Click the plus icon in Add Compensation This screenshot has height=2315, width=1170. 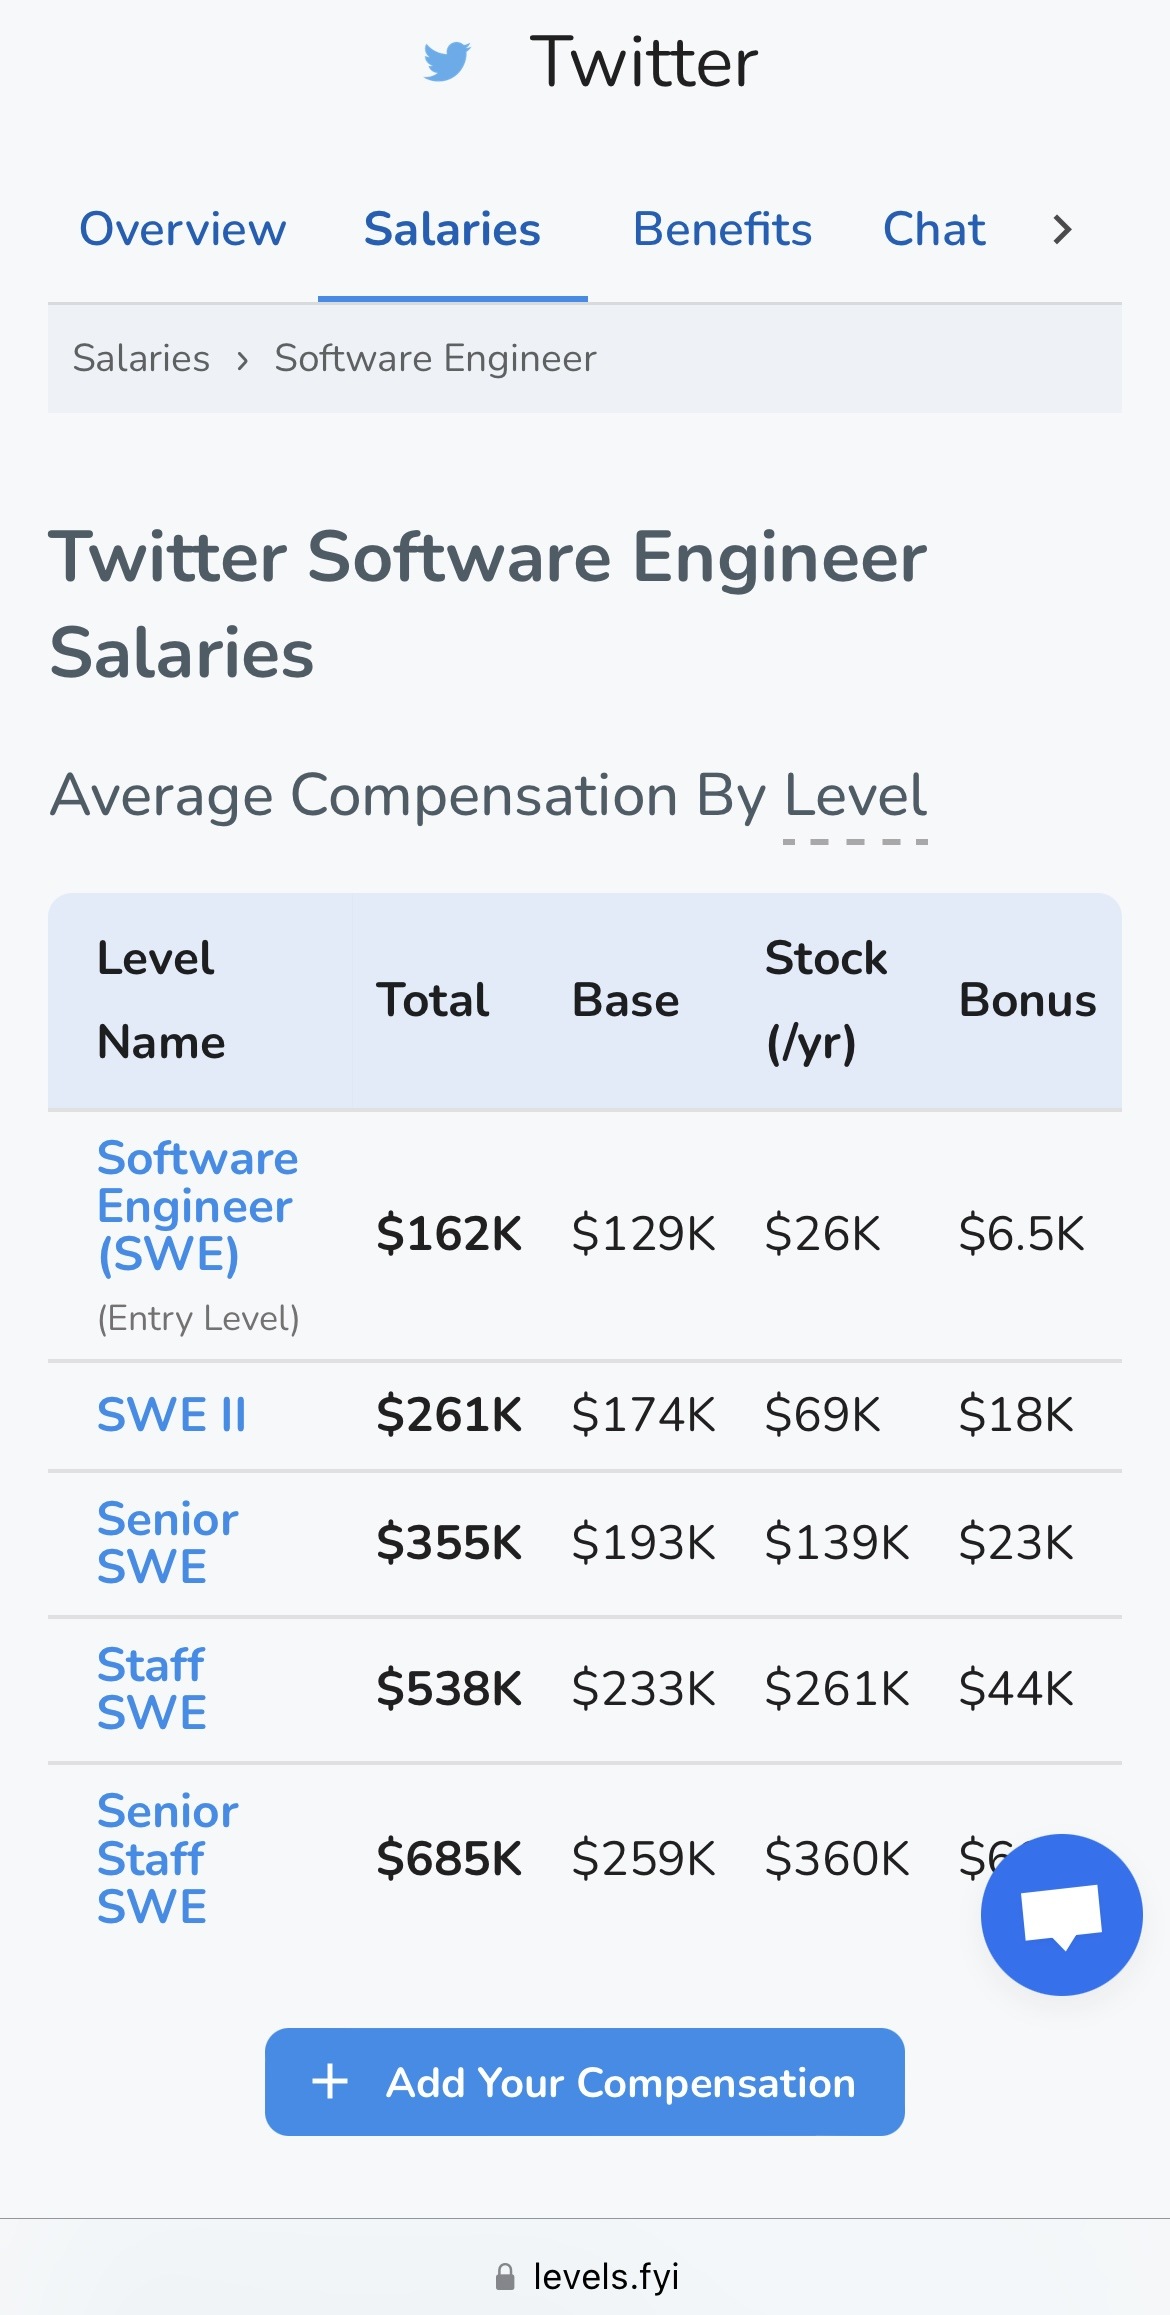pos(330,2082)
